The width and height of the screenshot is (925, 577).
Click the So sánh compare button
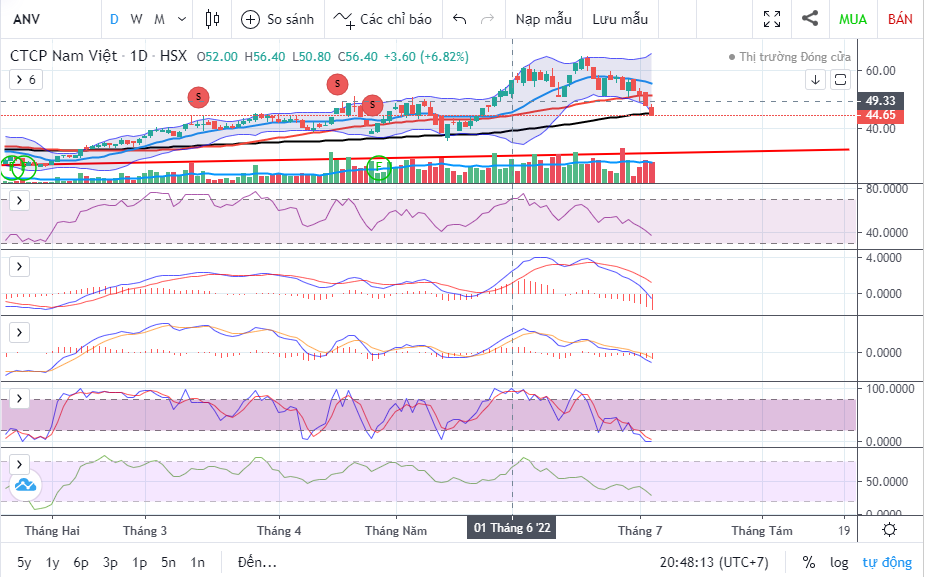click(x=279, y=19)
